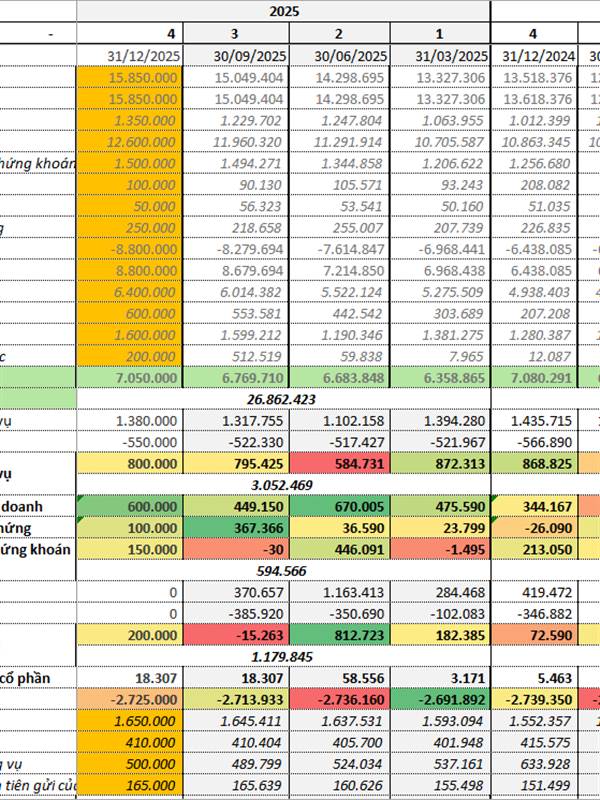Screen dimensions: 600x800
Task: Select the red cell -1.495
Action: pos(440,549)
